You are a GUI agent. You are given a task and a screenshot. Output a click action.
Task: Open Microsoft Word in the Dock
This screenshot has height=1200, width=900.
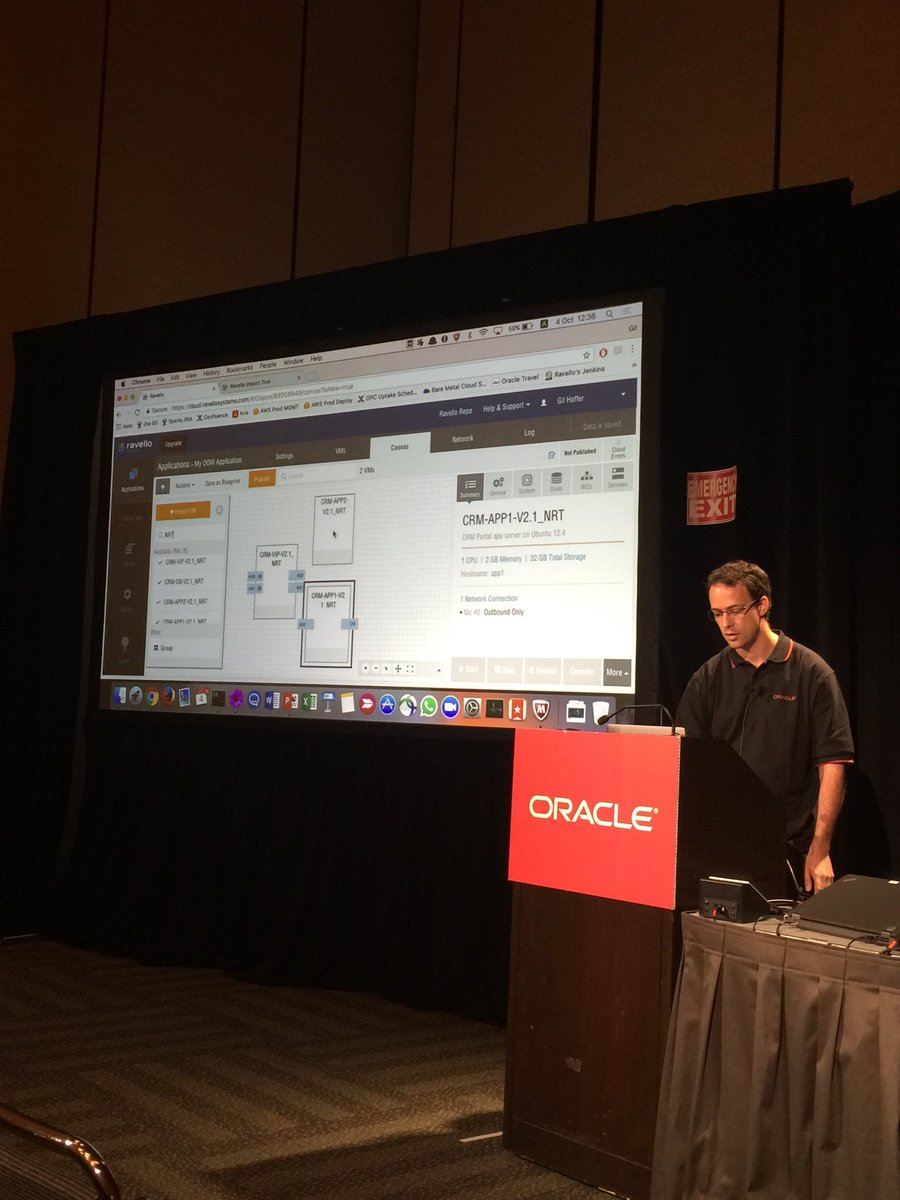[x=272, y=700]
